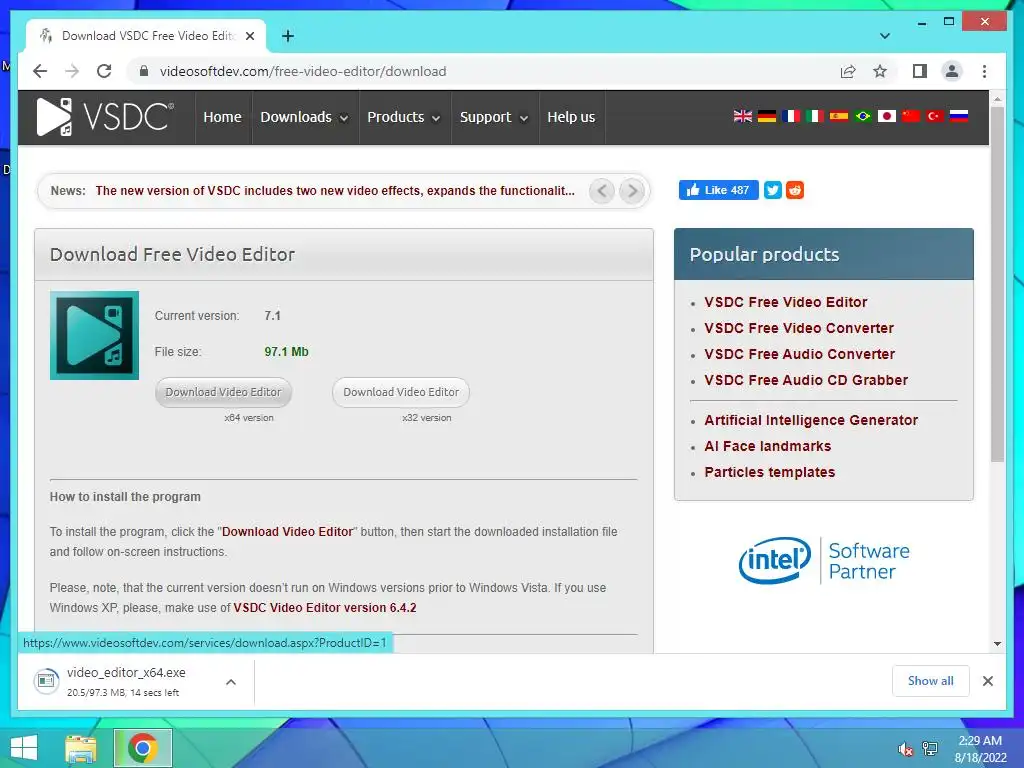
Task: Click Download Video Editor link in instructions
Action: [x=287, y=532]
